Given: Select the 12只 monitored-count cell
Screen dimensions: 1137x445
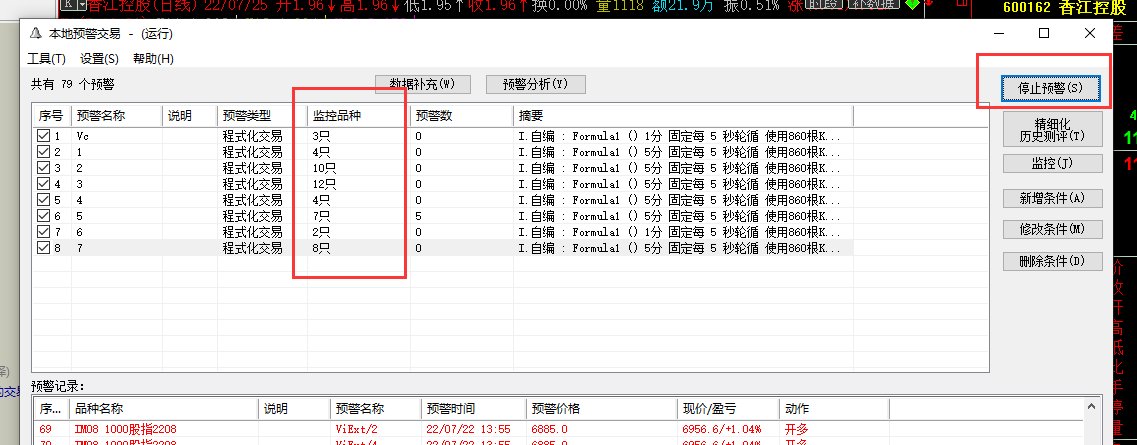Looking at the screenshot, I should tap(325, 183).
